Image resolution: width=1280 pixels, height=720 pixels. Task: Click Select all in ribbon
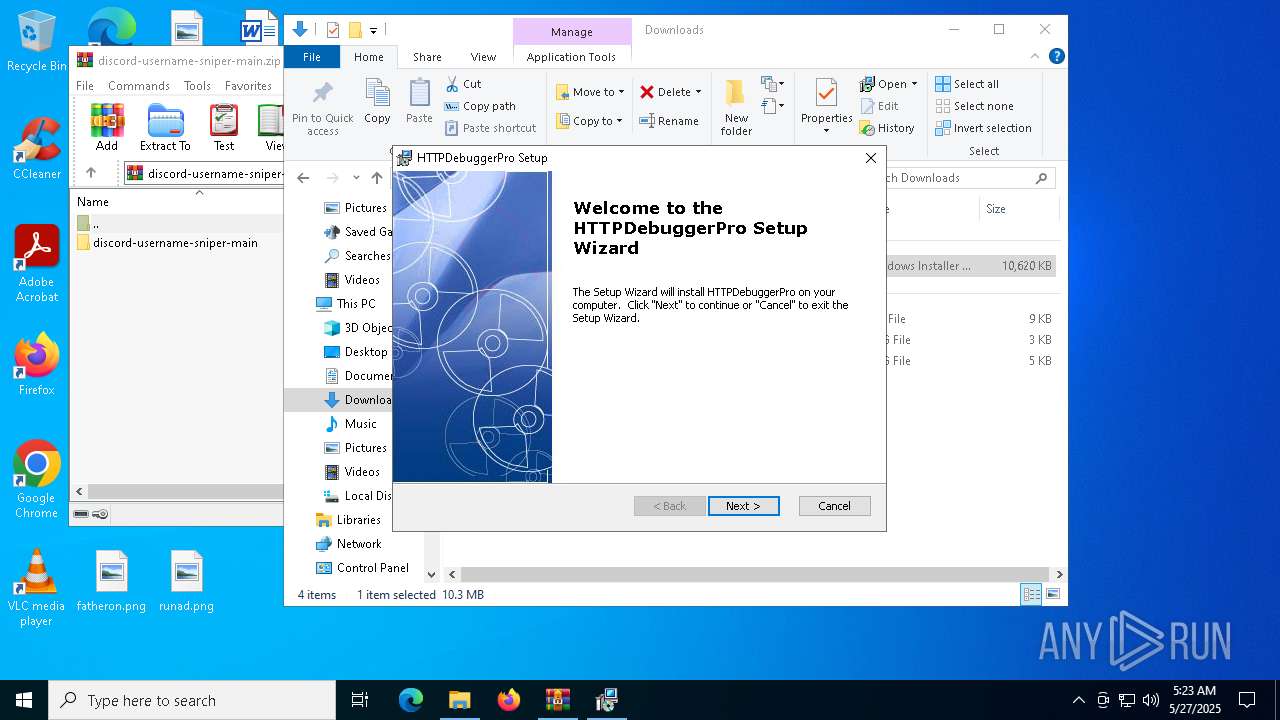[x=967, y=84]
